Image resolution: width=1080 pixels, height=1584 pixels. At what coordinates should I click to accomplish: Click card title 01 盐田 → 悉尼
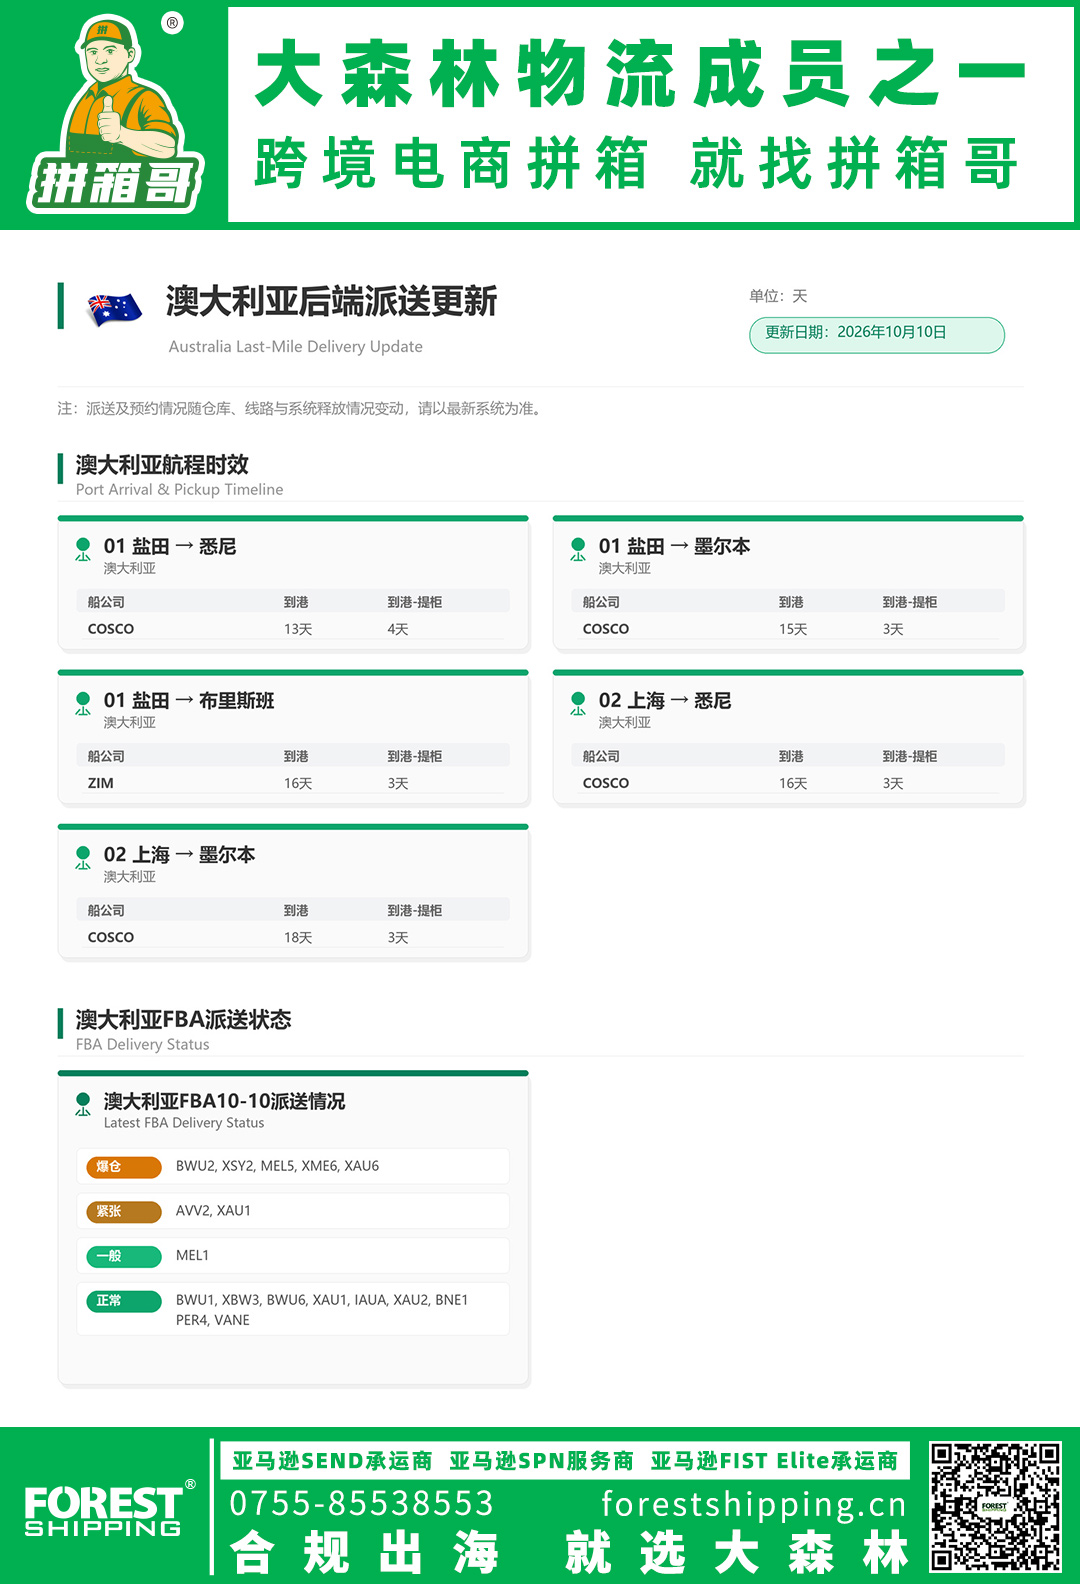(x=170, y=546)
